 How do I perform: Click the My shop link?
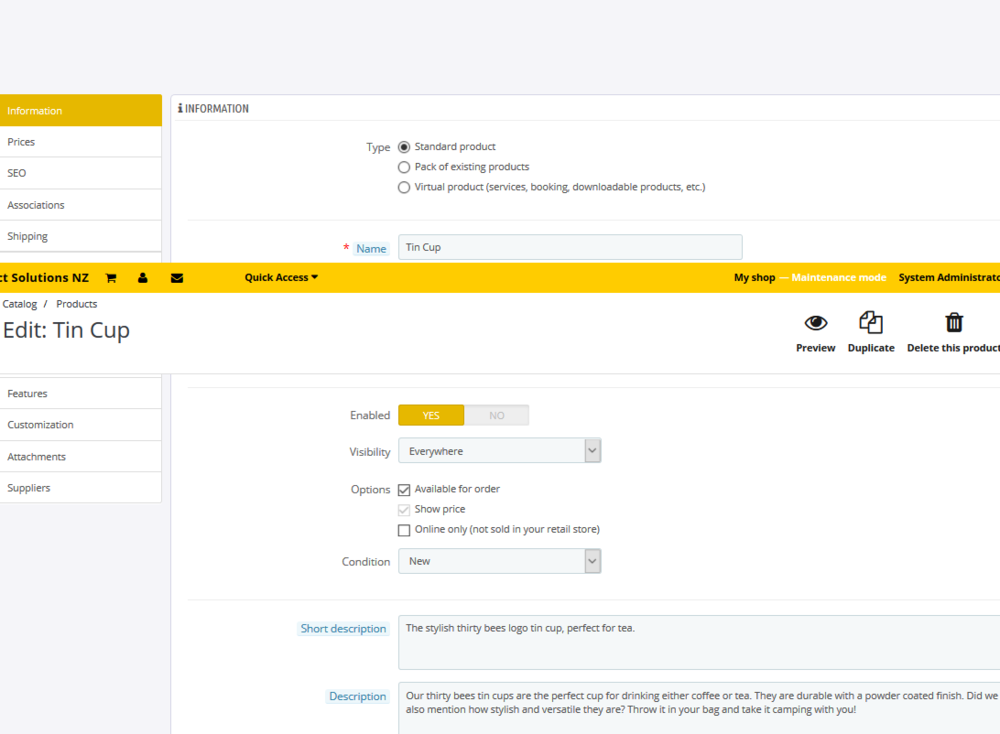coord(754,277)
